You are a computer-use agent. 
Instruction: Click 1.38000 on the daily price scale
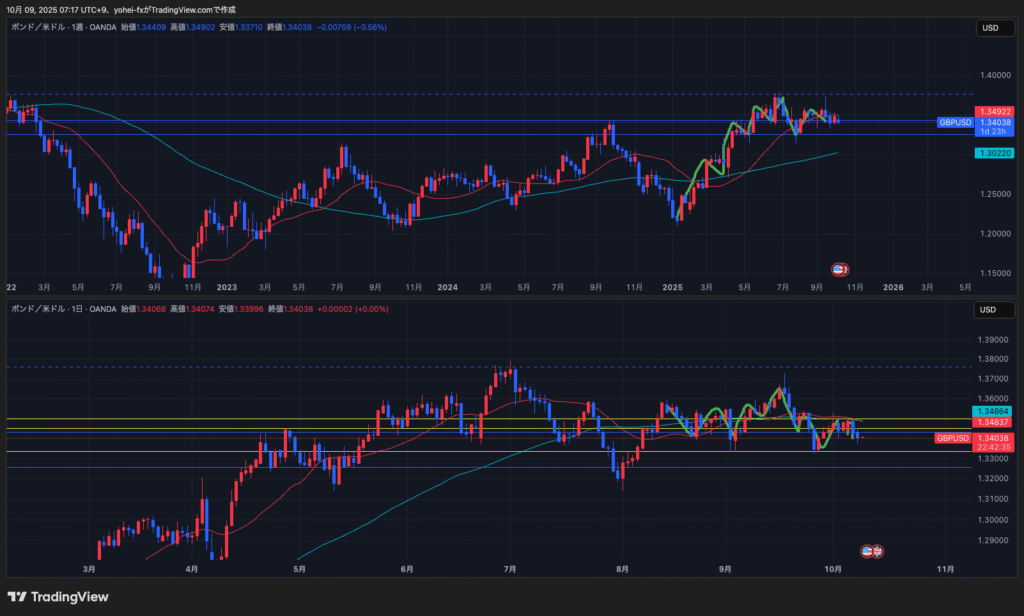click(x=994, y=358)
